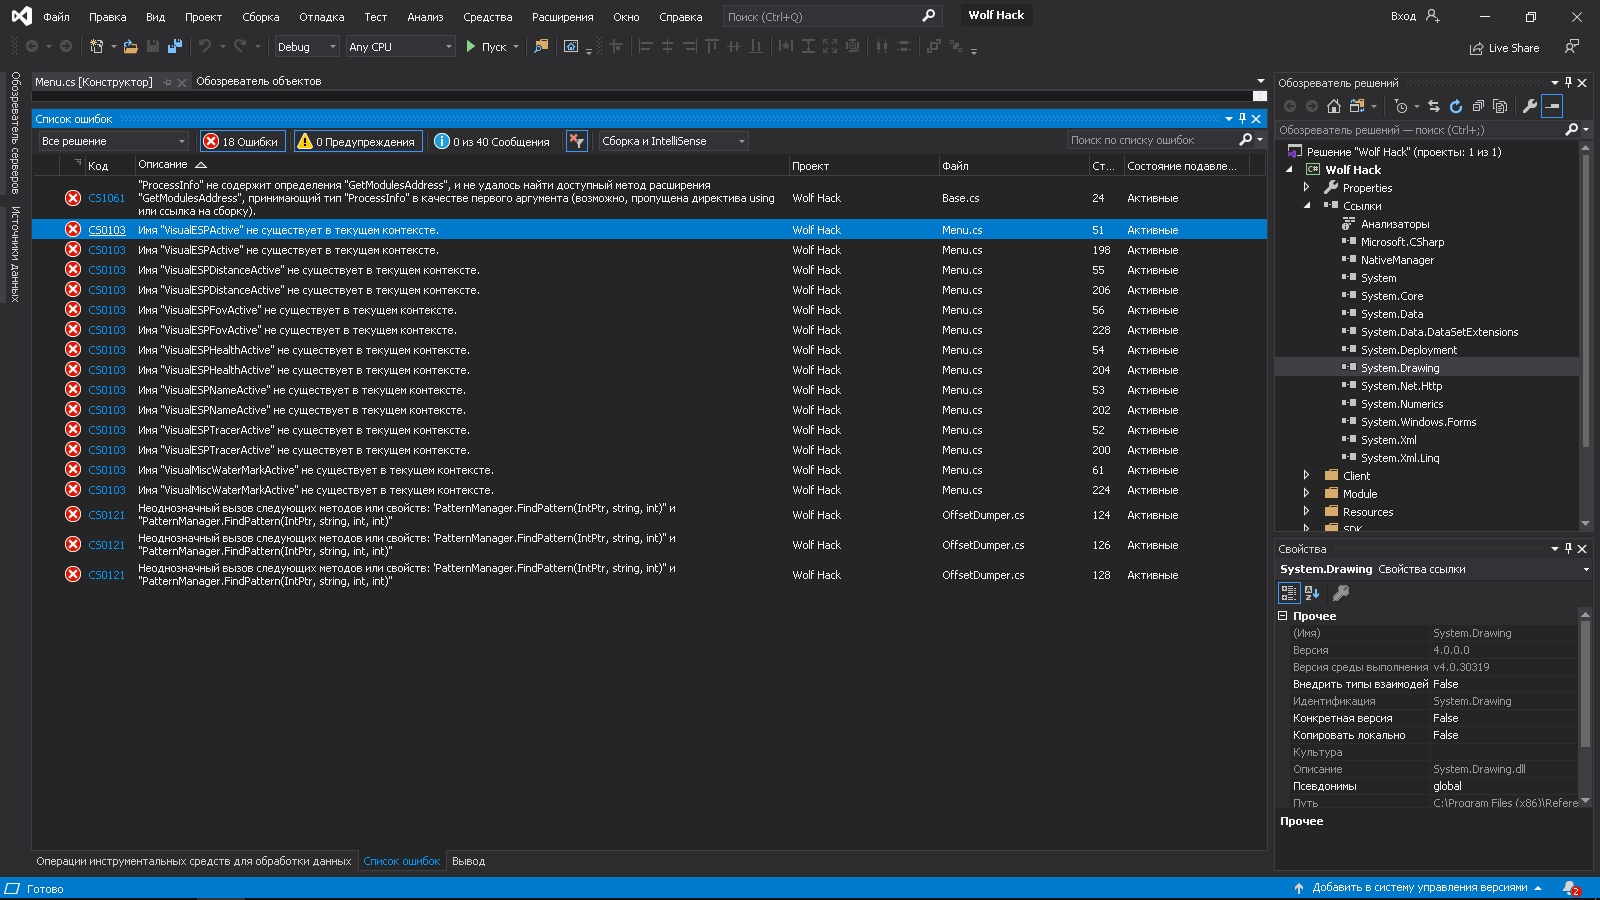
Task: Click the notifications icon in status bar
Action: 1571,888
